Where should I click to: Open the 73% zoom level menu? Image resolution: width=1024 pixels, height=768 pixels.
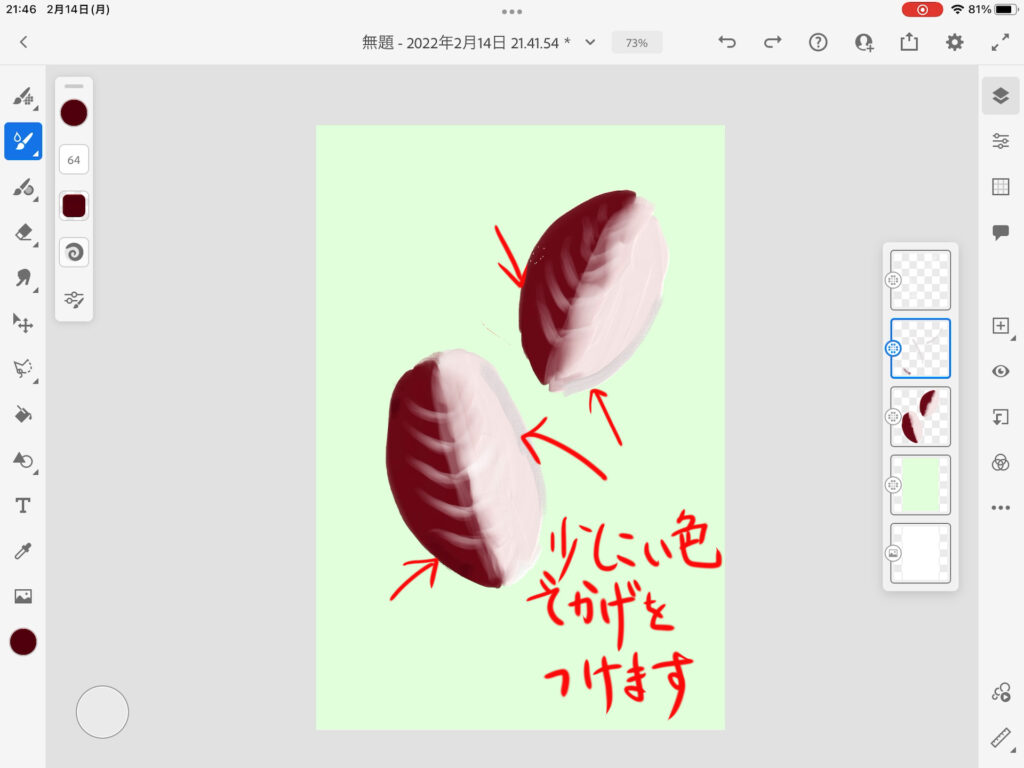636,43
